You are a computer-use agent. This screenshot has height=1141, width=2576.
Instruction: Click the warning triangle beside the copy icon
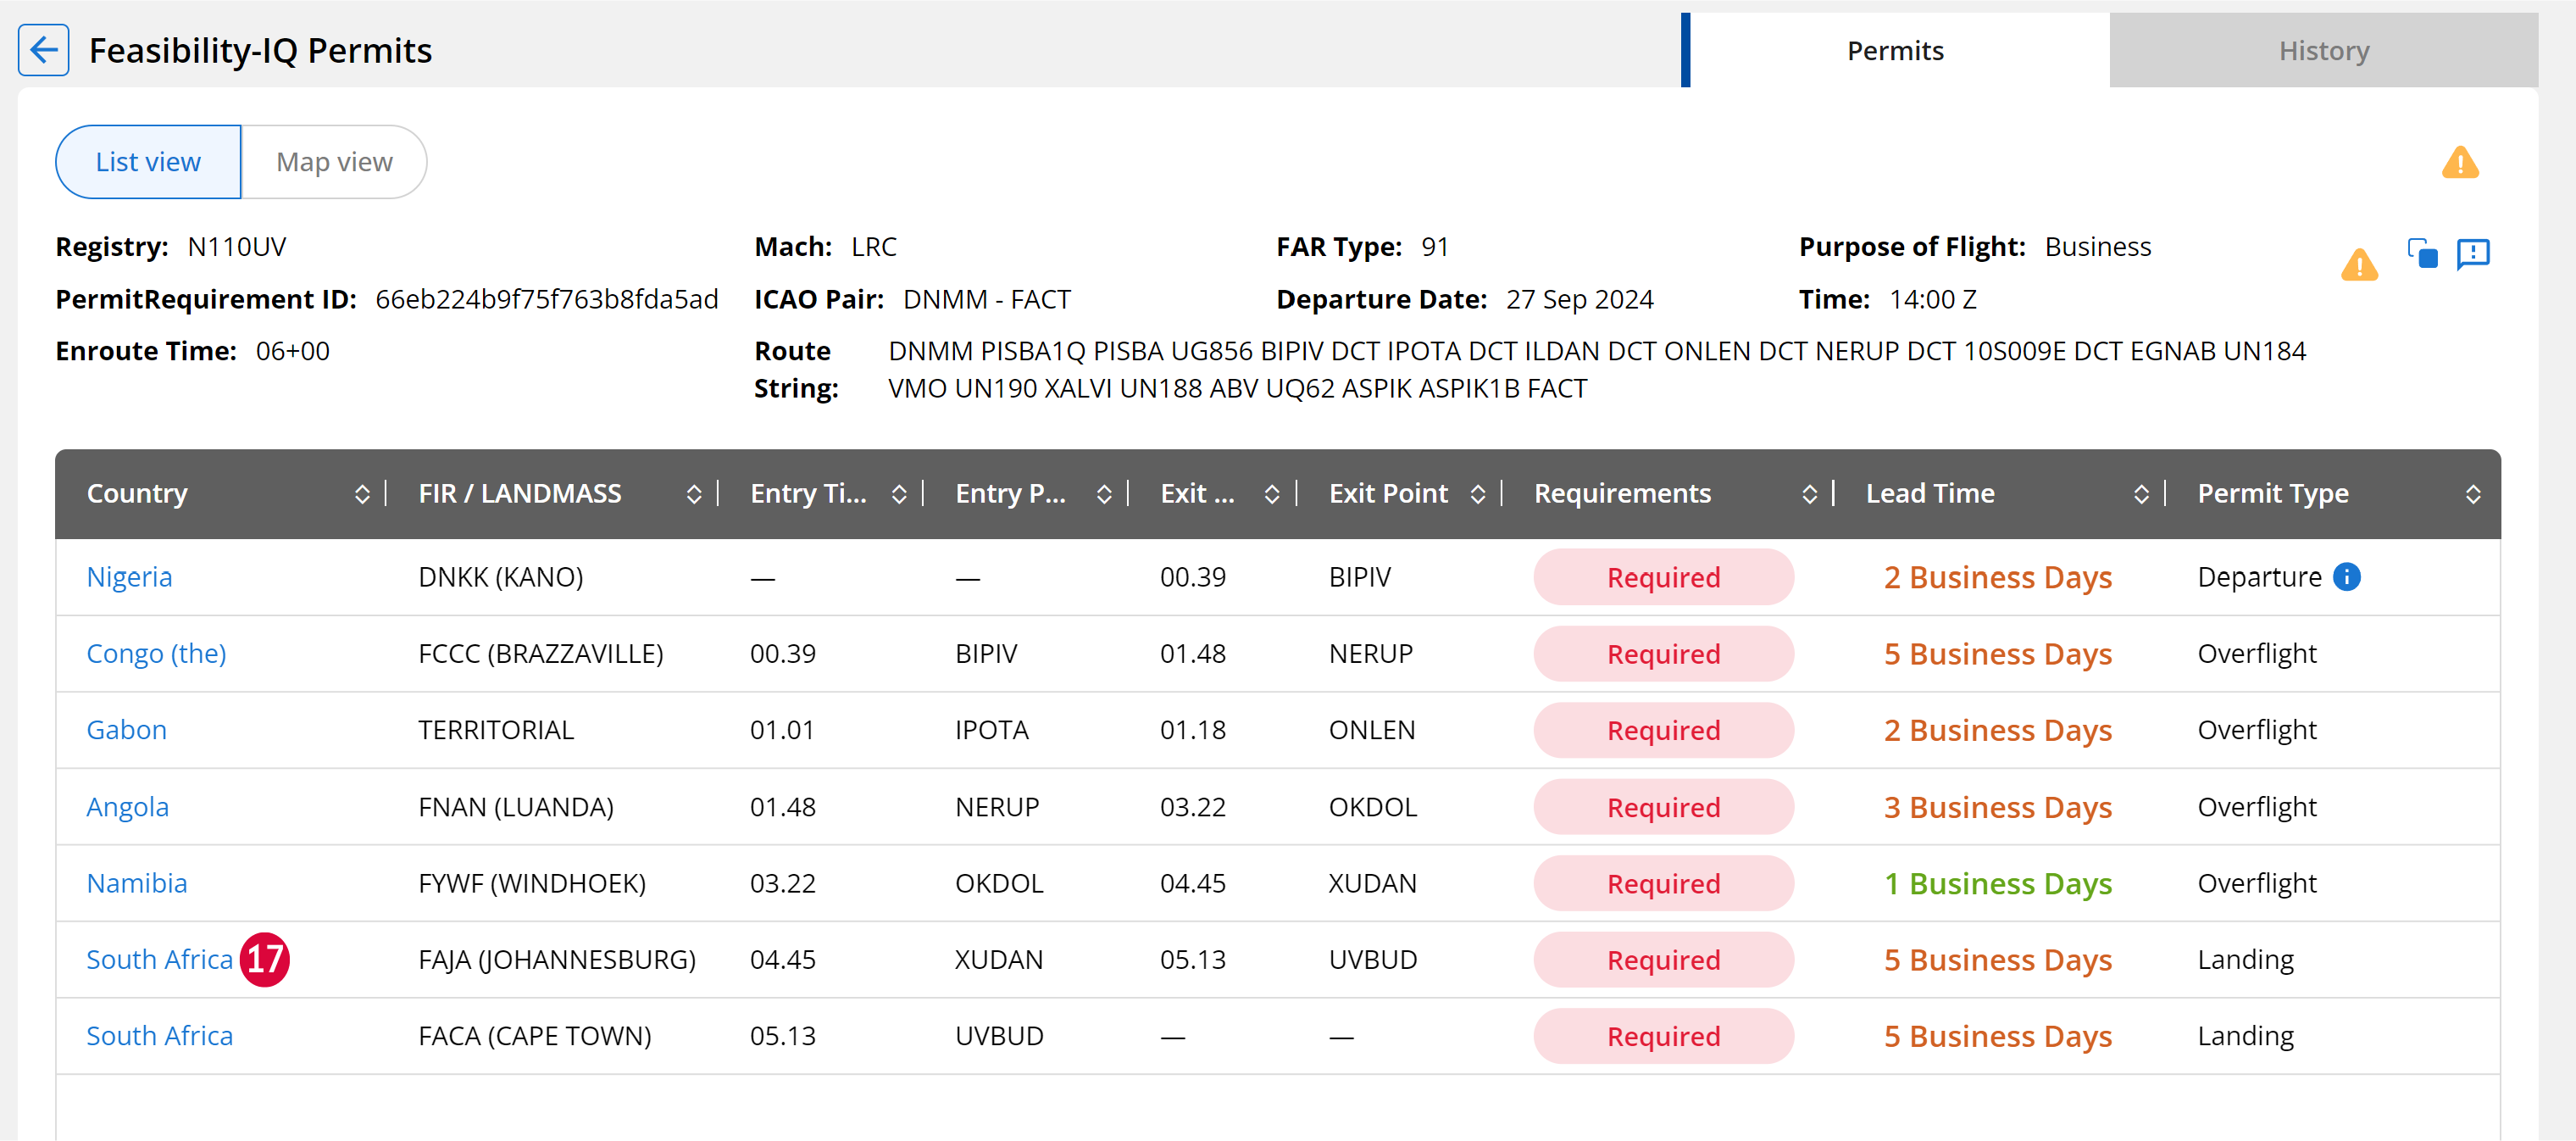[2359, 265]
